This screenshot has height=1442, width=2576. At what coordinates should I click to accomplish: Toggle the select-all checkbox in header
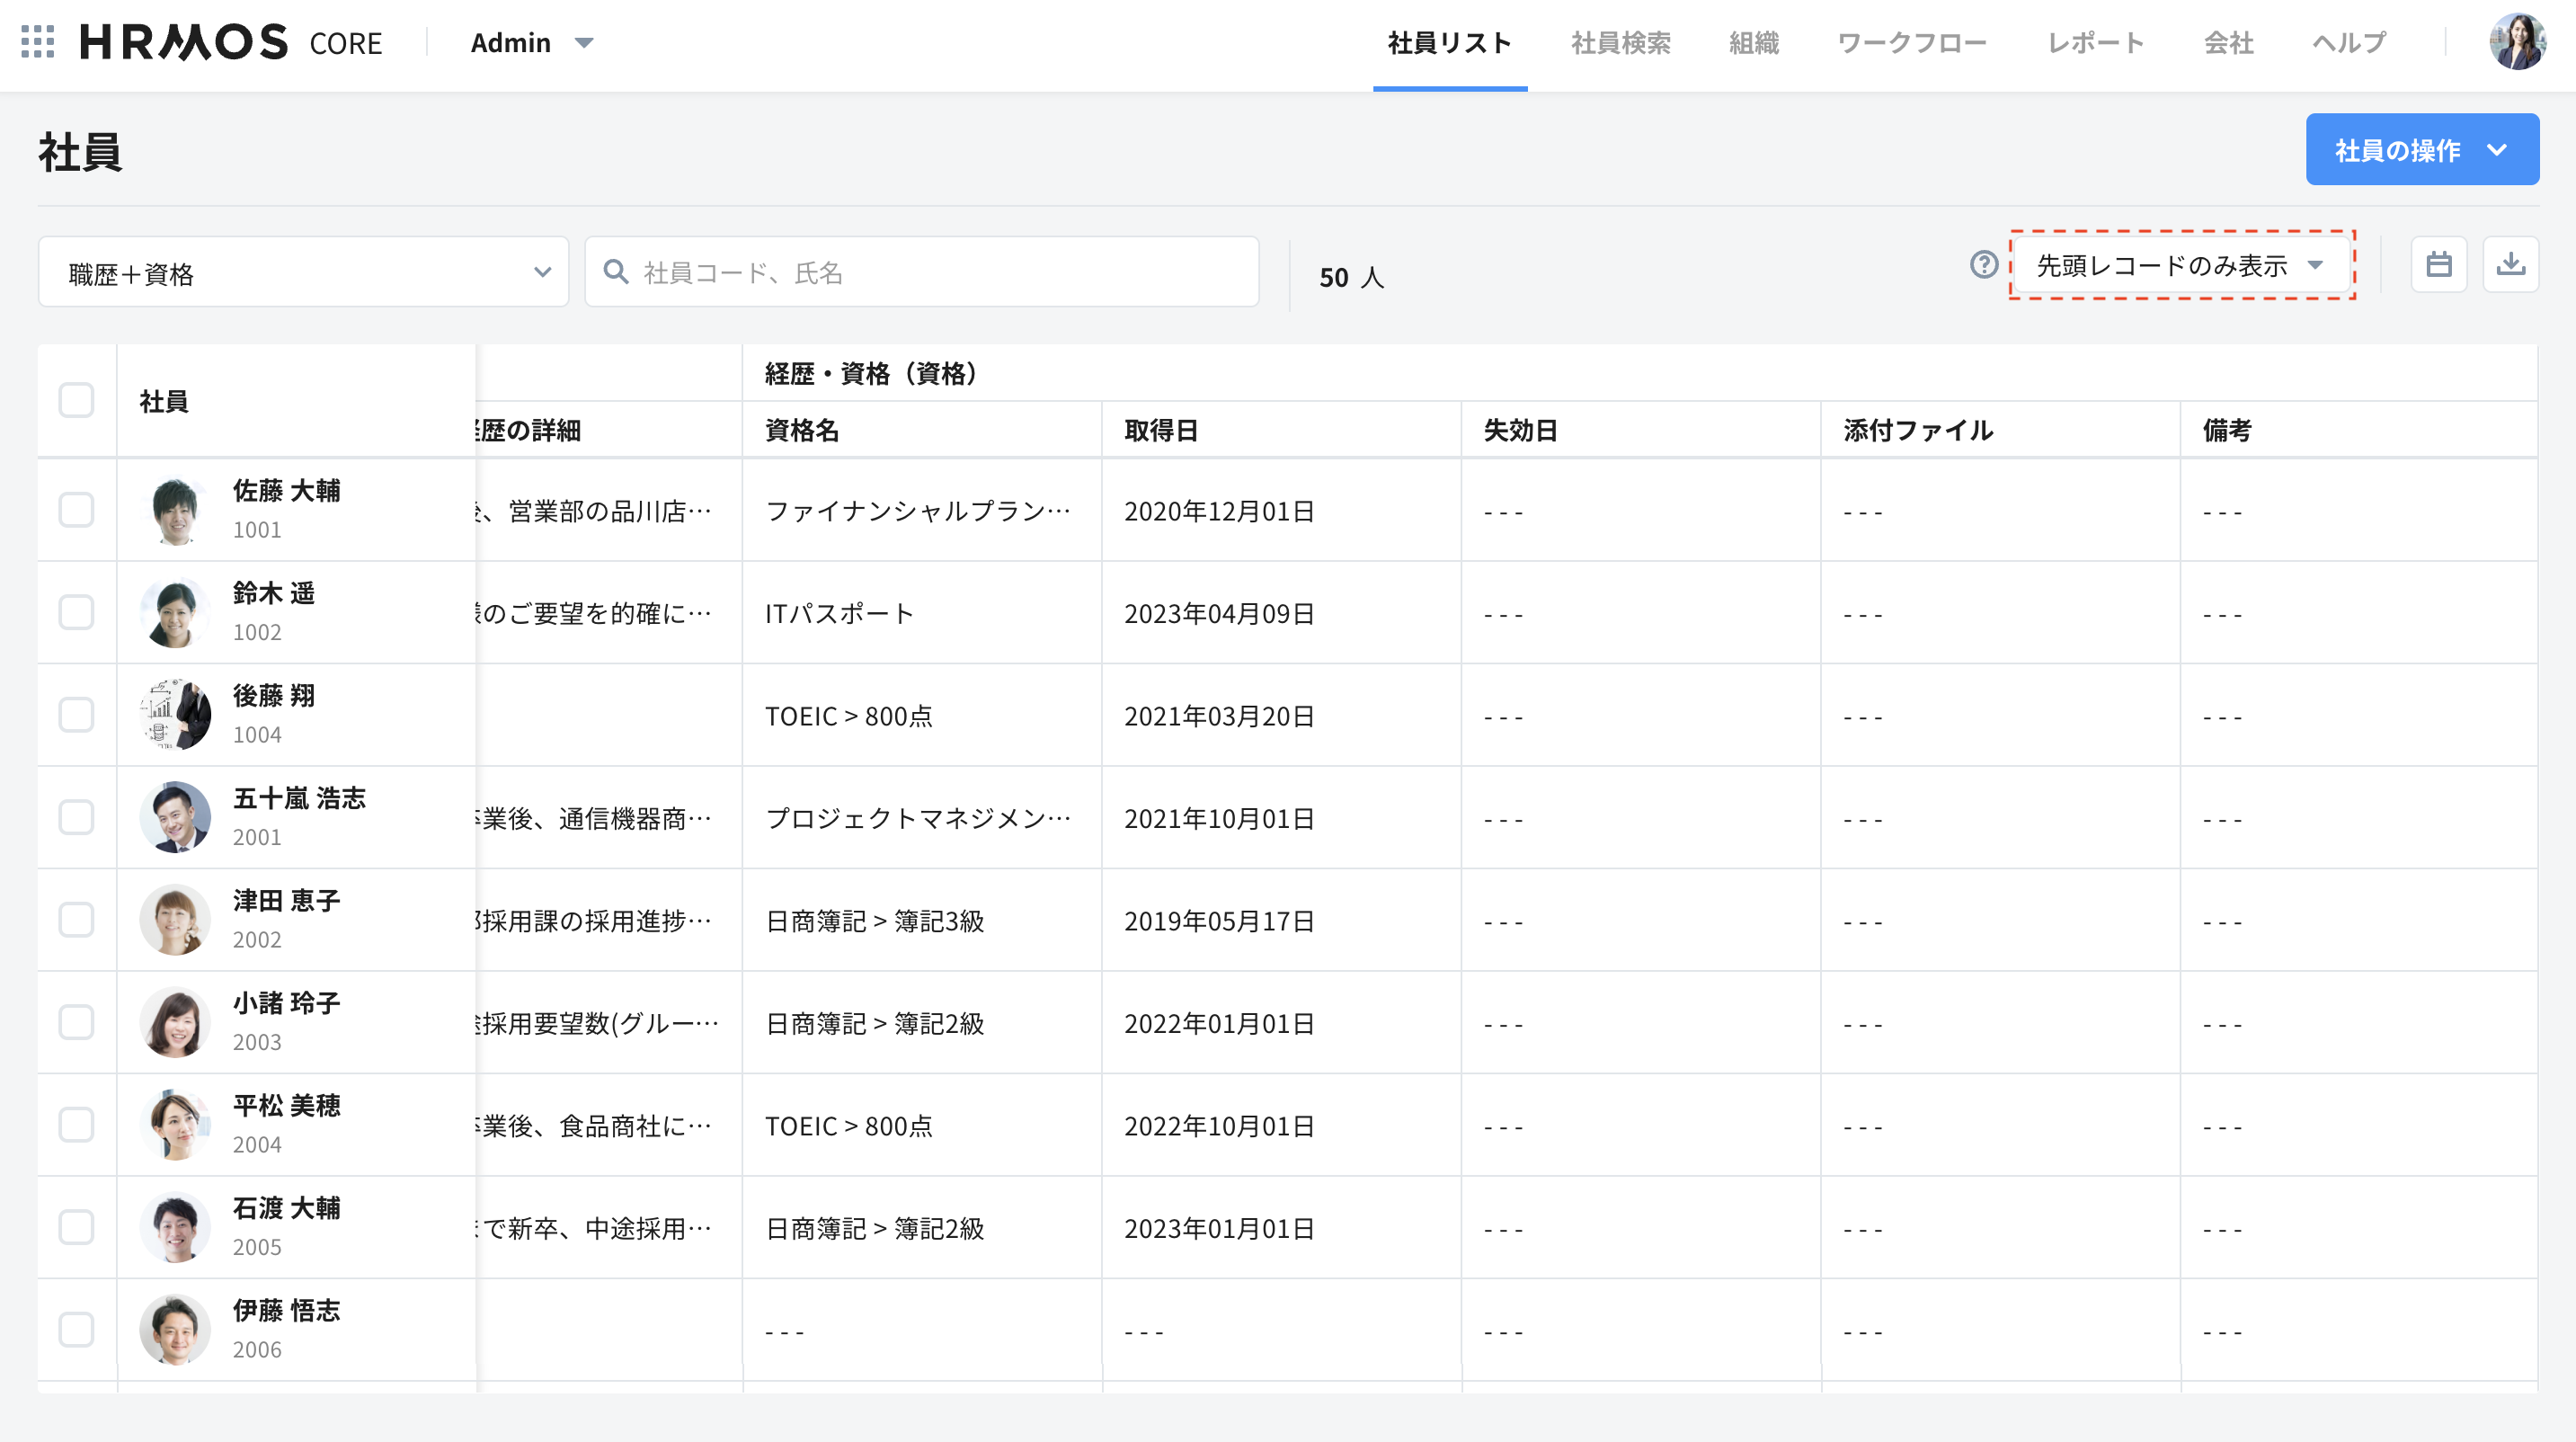tap(76, 400)
